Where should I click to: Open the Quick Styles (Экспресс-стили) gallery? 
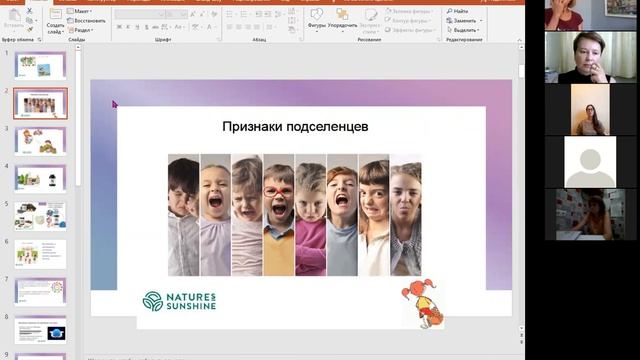click(371, 20)
